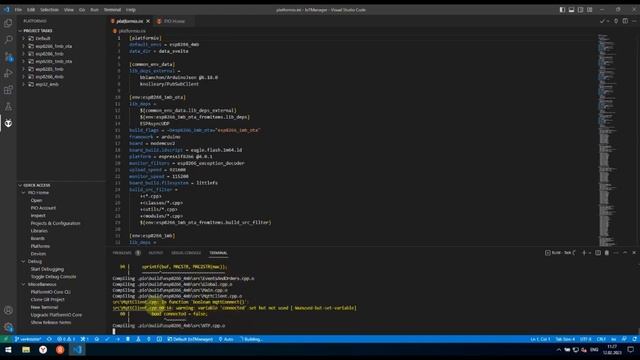
Task: Click PlatformIO Upload arrow in status bar
Action: click(x=118, y=339)
